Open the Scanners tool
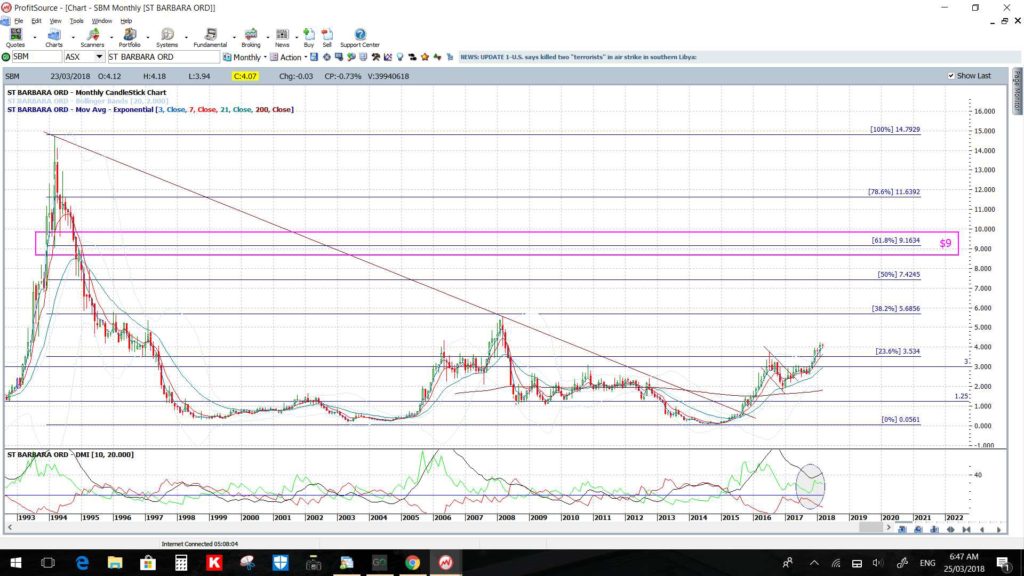The height and width of the screenshot is (576, 1024). [92, 38]
